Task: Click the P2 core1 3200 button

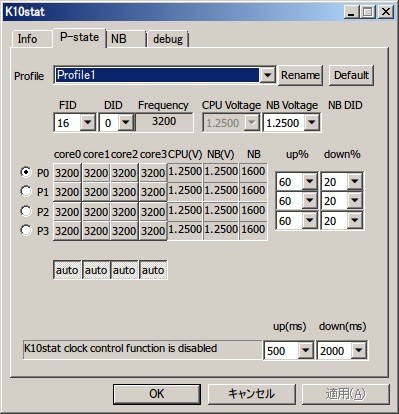Action: (96, 212)
